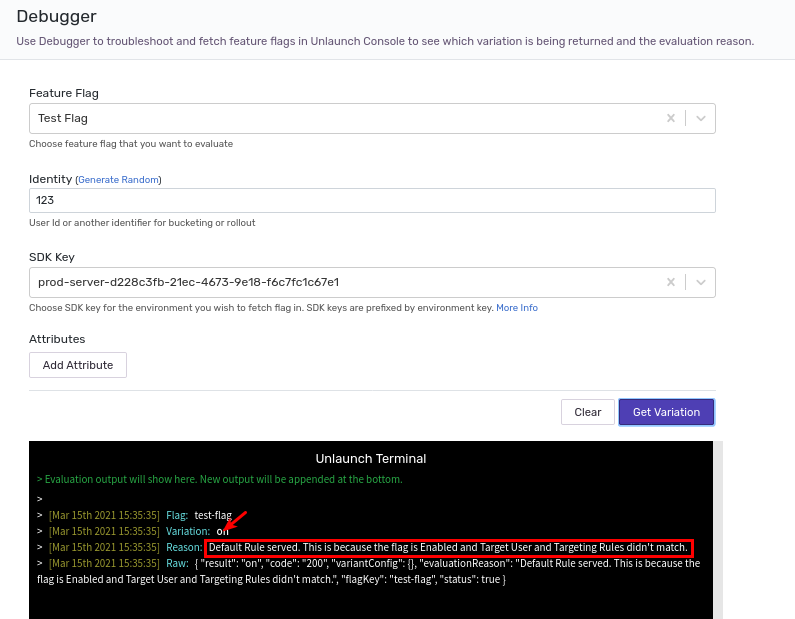This screenshot has height=619, width=795.
Task: Click the Reason: label in terminal
Action: pyautogui.click(x=184, y=548)
